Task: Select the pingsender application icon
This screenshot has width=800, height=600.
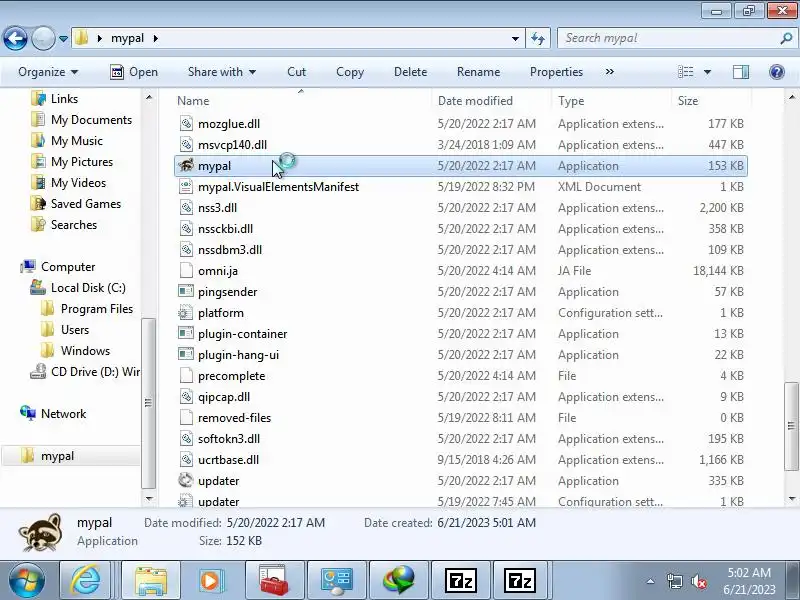Action: pos(186,291)
